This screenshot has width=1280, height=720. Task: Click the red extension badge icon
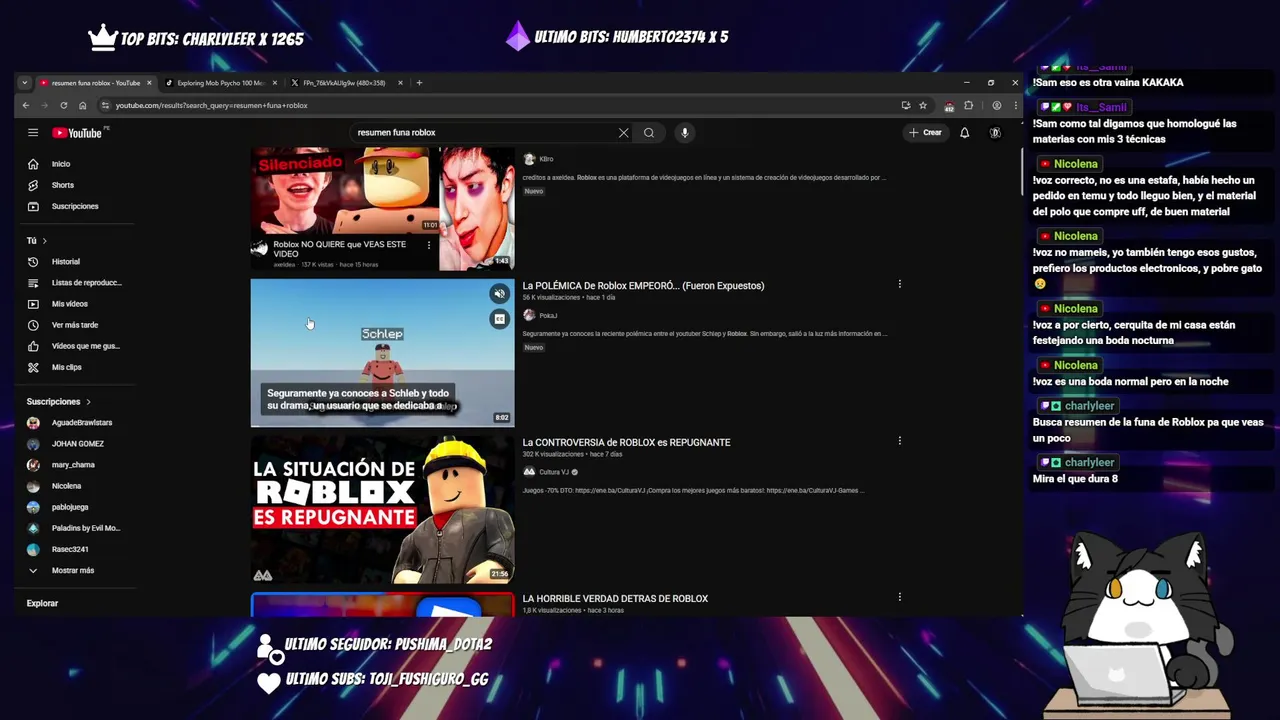949,106
